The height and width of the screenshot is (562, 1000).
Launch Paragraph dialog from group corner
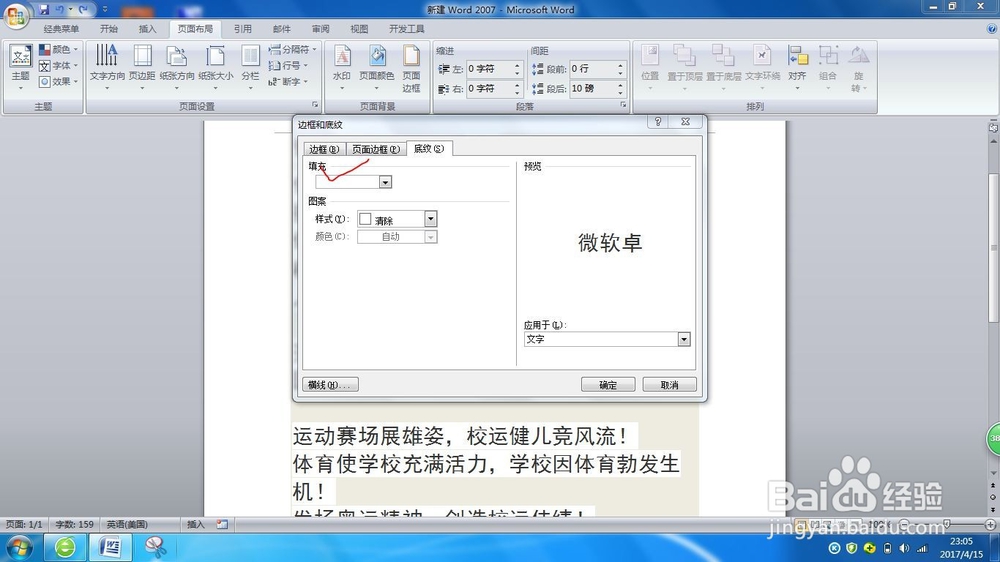623,105
